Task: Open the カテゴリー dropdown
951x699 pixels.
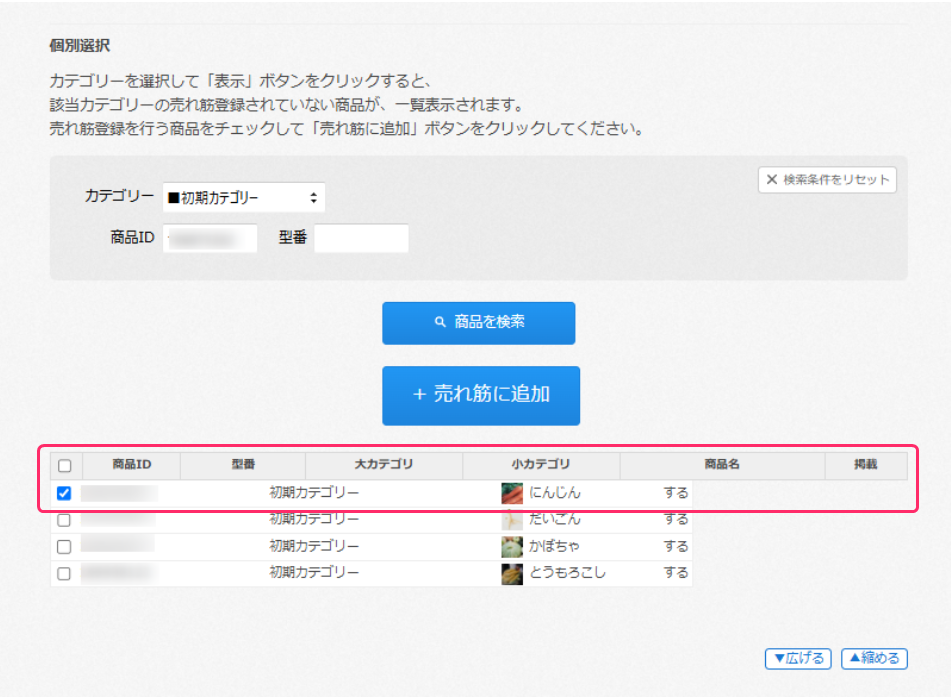Action: 243,198
